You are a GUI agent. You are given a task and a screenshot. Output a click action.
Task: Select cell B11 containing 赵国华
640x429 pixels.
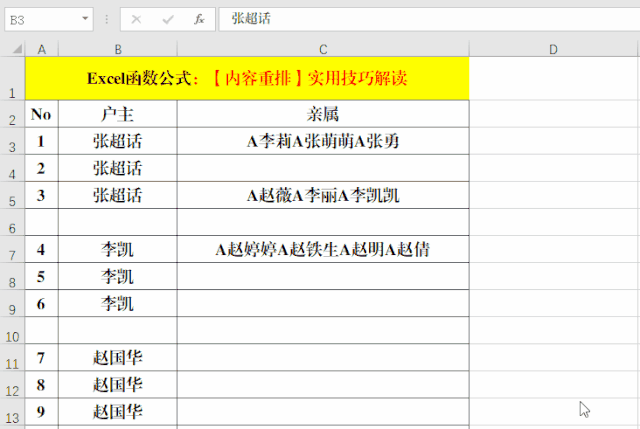coord(118,358)
